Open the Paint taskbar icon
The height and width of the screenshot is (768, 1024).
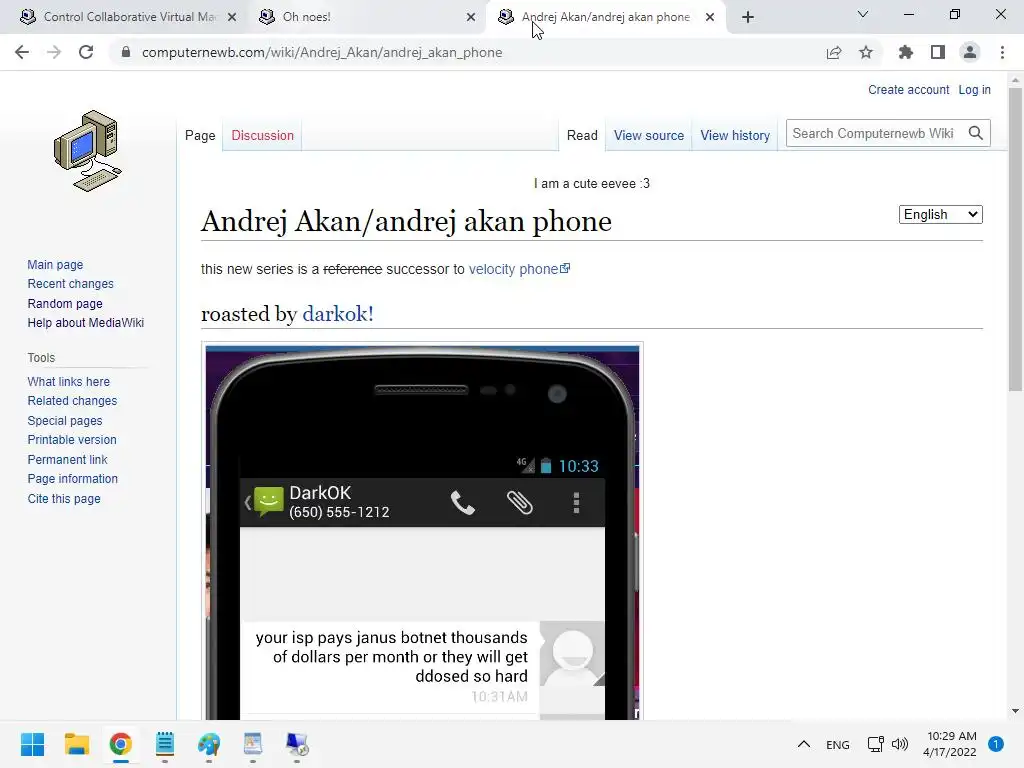pyautogui.click(x=209, y=744)
